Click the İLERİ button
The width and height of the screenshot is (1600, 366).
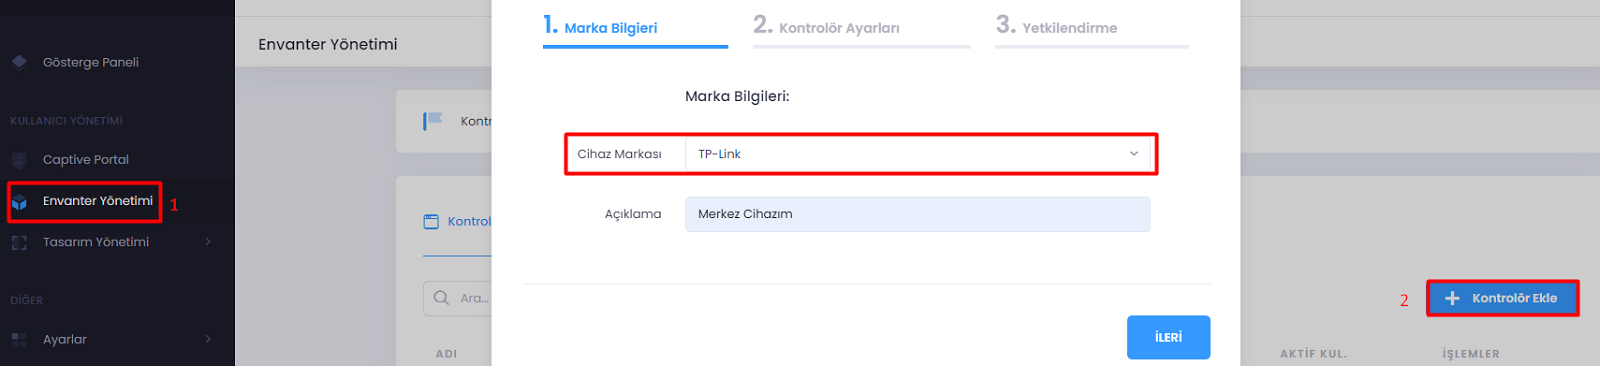(x=1168, y=338)
